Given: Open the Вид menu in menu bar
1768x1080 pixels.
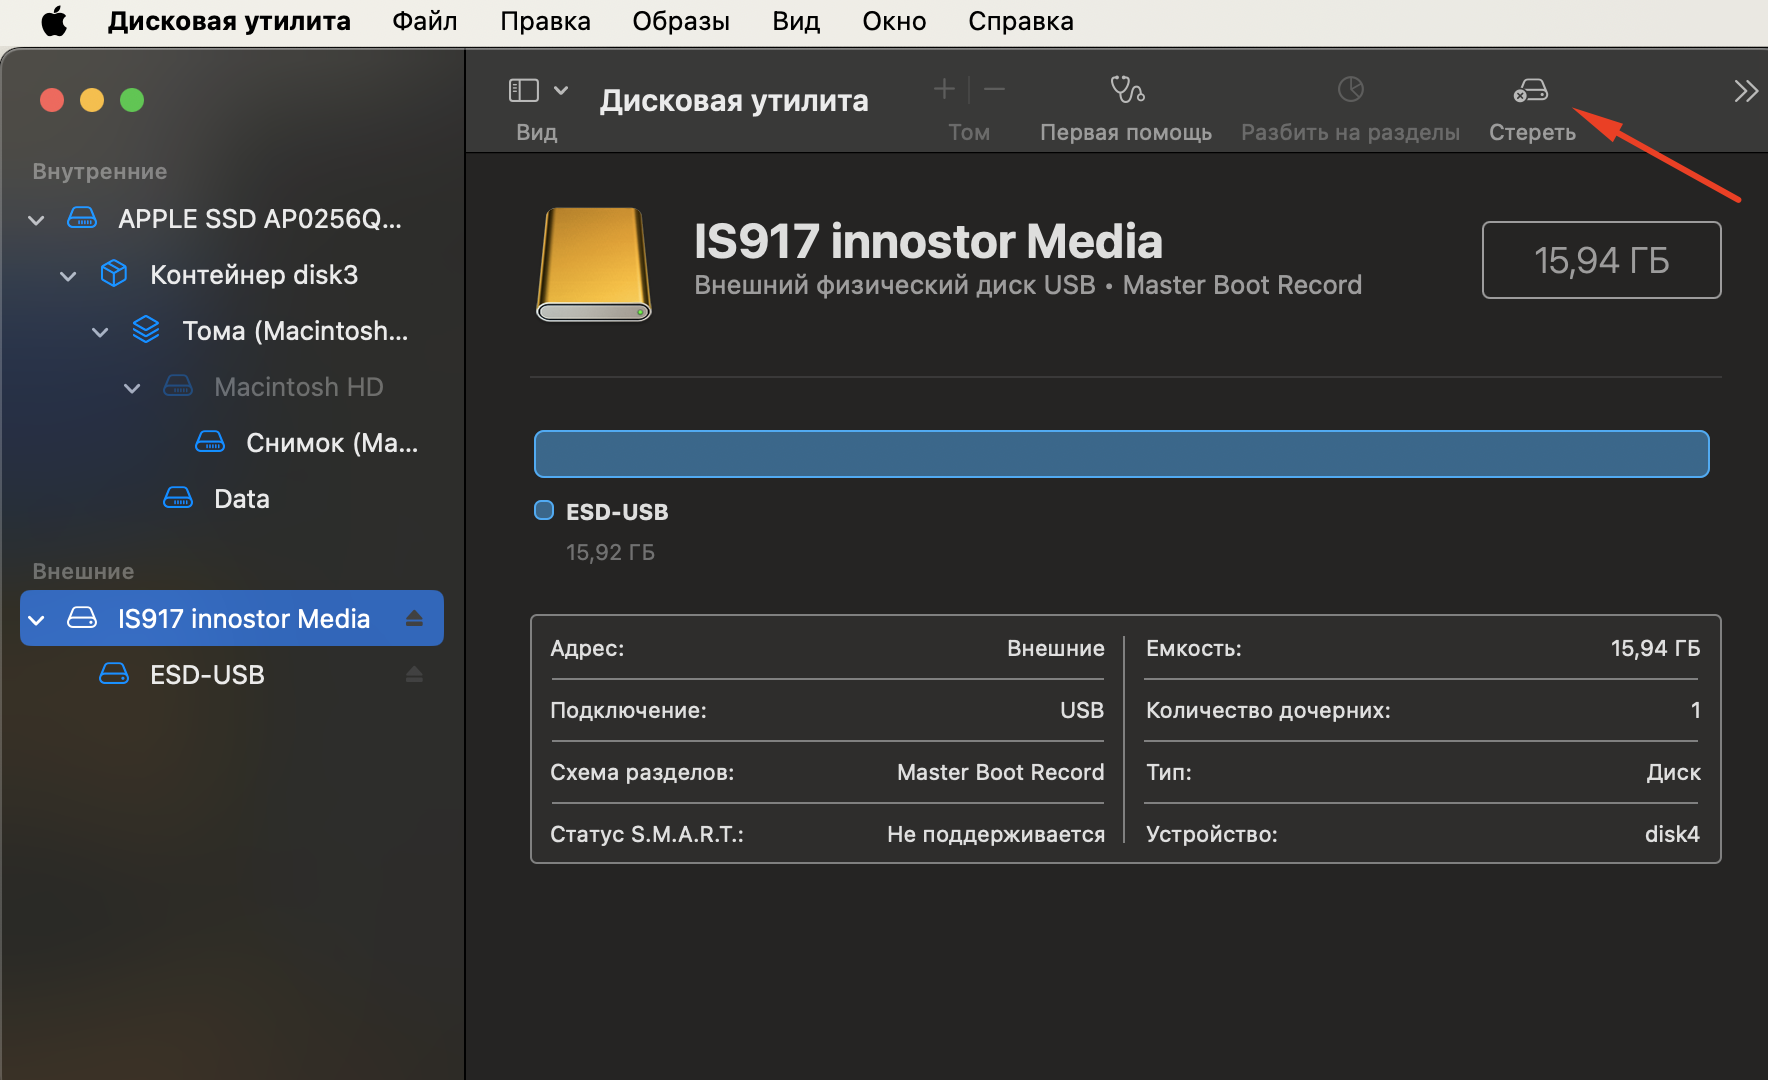Looking at the screenshot, I should [x=796, y=21].
